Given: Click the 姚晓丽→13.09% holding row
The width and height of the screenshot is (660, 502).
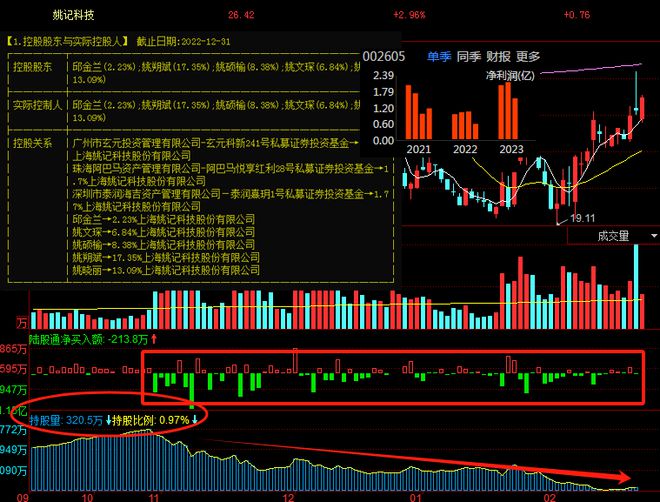Looking at the screenshot, I should point(166,270).
